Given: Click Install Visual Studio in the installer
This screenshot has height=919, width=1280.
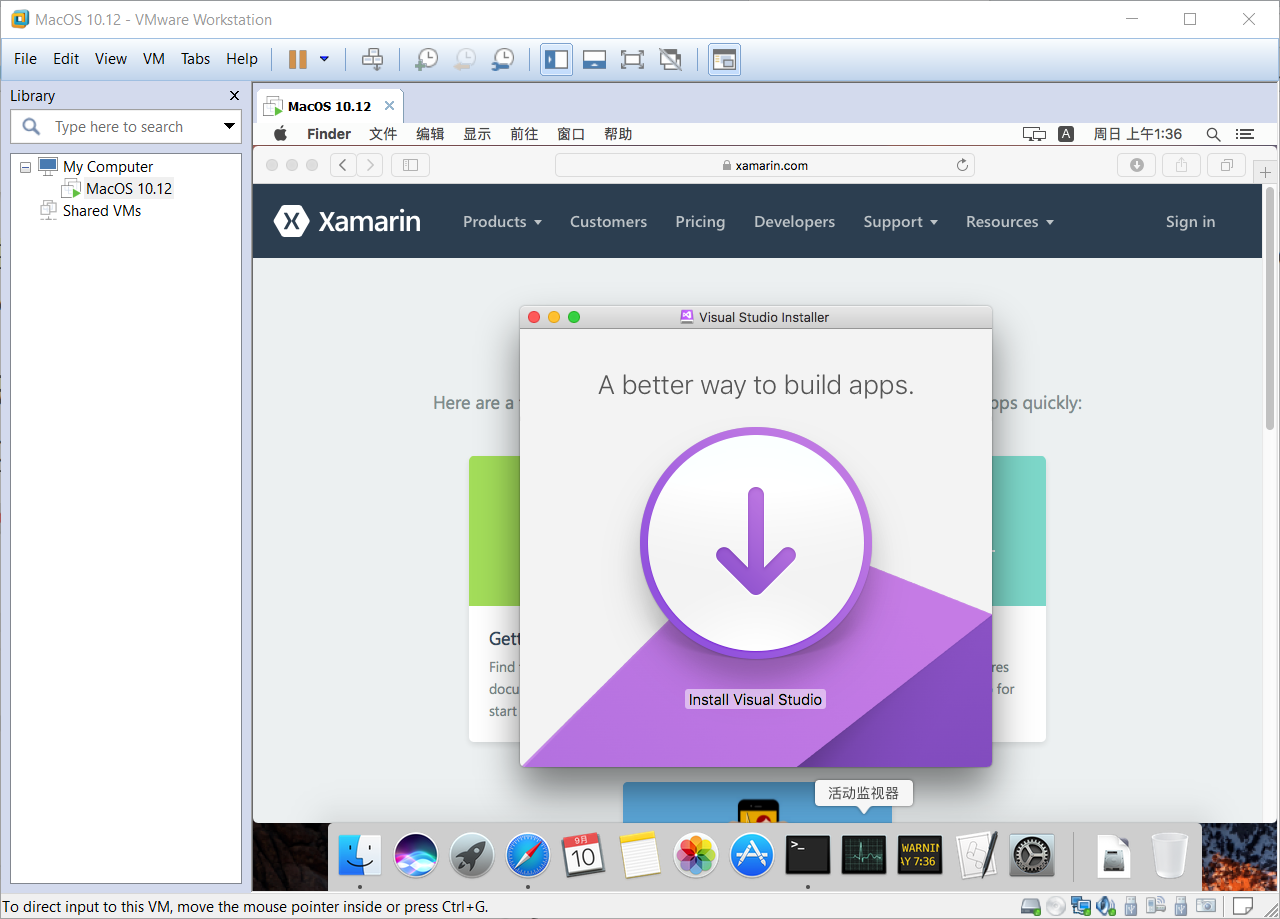Looking at the screenshot, I should (755, 699).
